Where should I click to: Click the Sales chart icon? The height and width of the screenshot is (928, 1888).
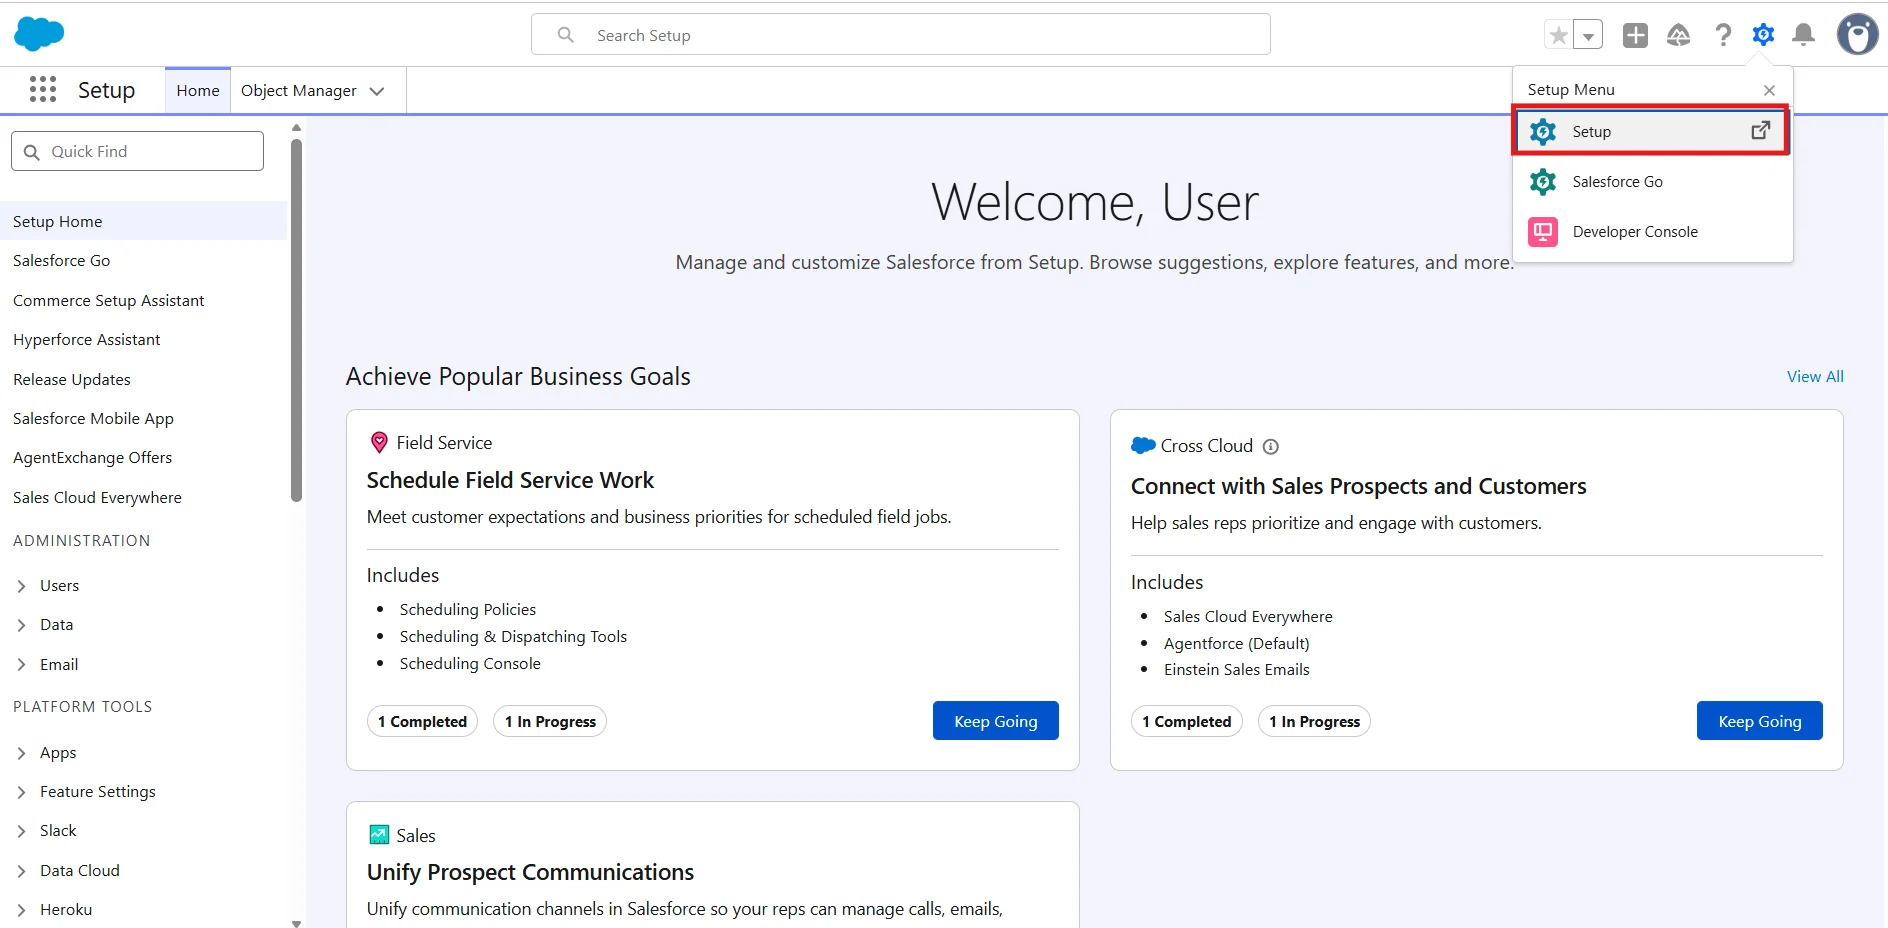point(379,835)
